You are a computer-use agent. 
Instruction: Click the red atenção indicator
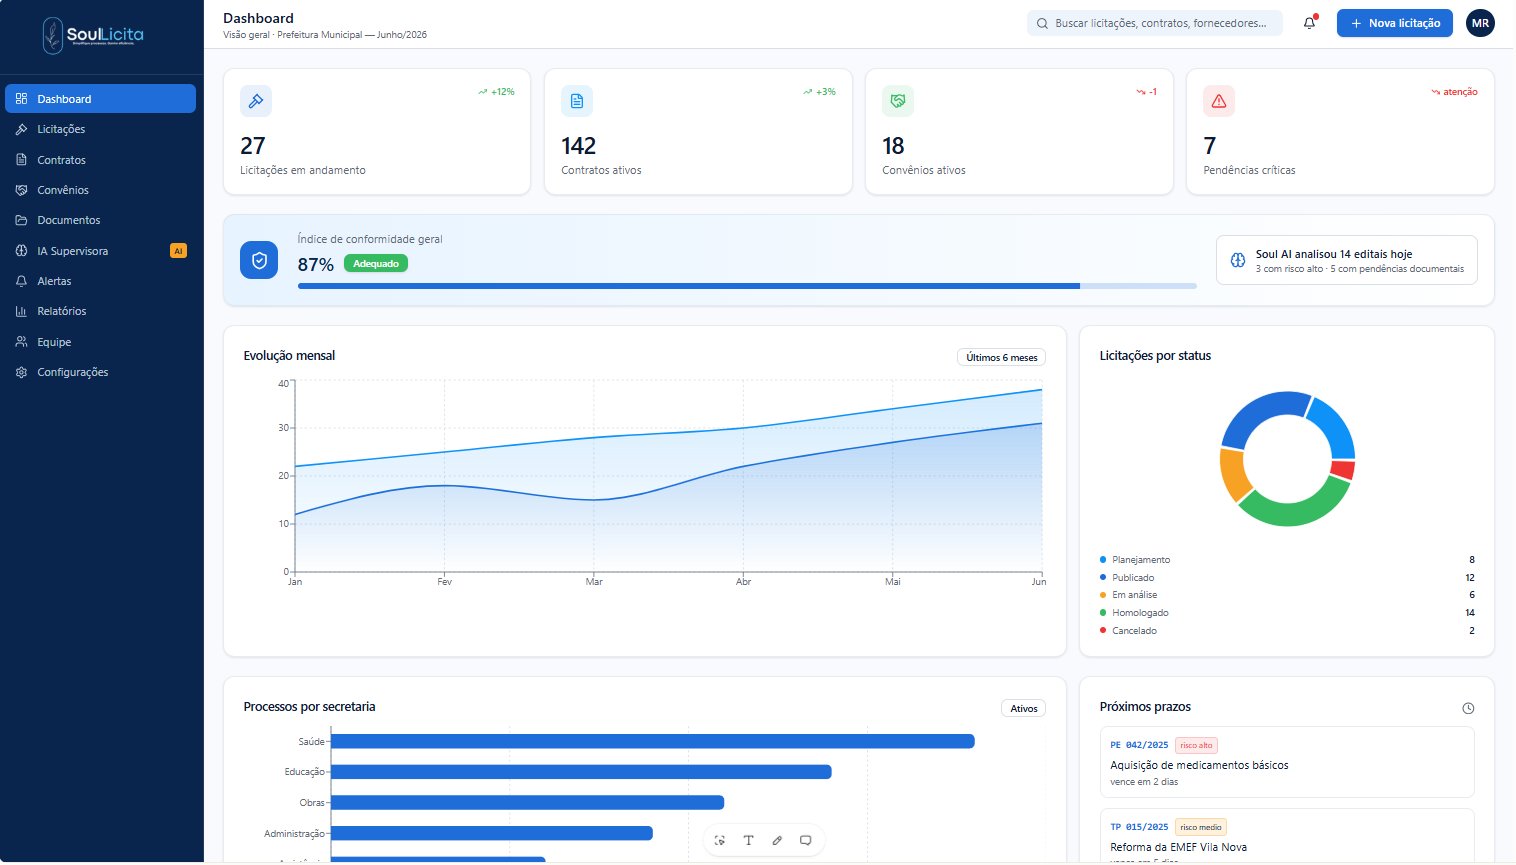click(x=1455, y=92)
